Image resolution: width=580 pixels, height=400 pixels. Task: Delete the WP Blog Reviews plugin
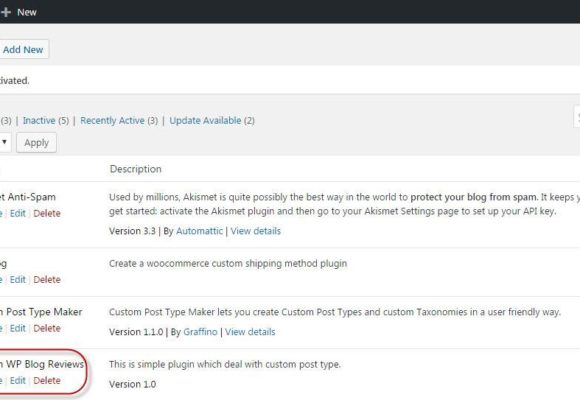tap(47, 380)
